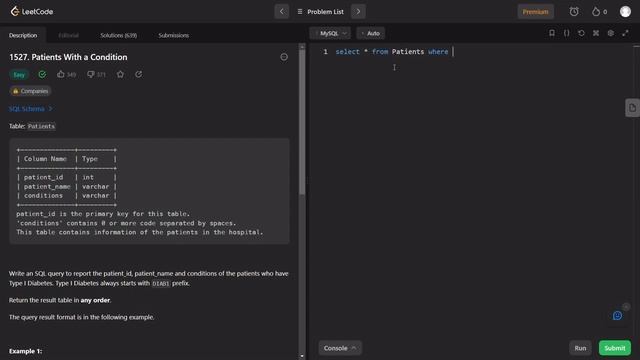Click the bookmark icon in editor toolbar

[x=552, y=33]
